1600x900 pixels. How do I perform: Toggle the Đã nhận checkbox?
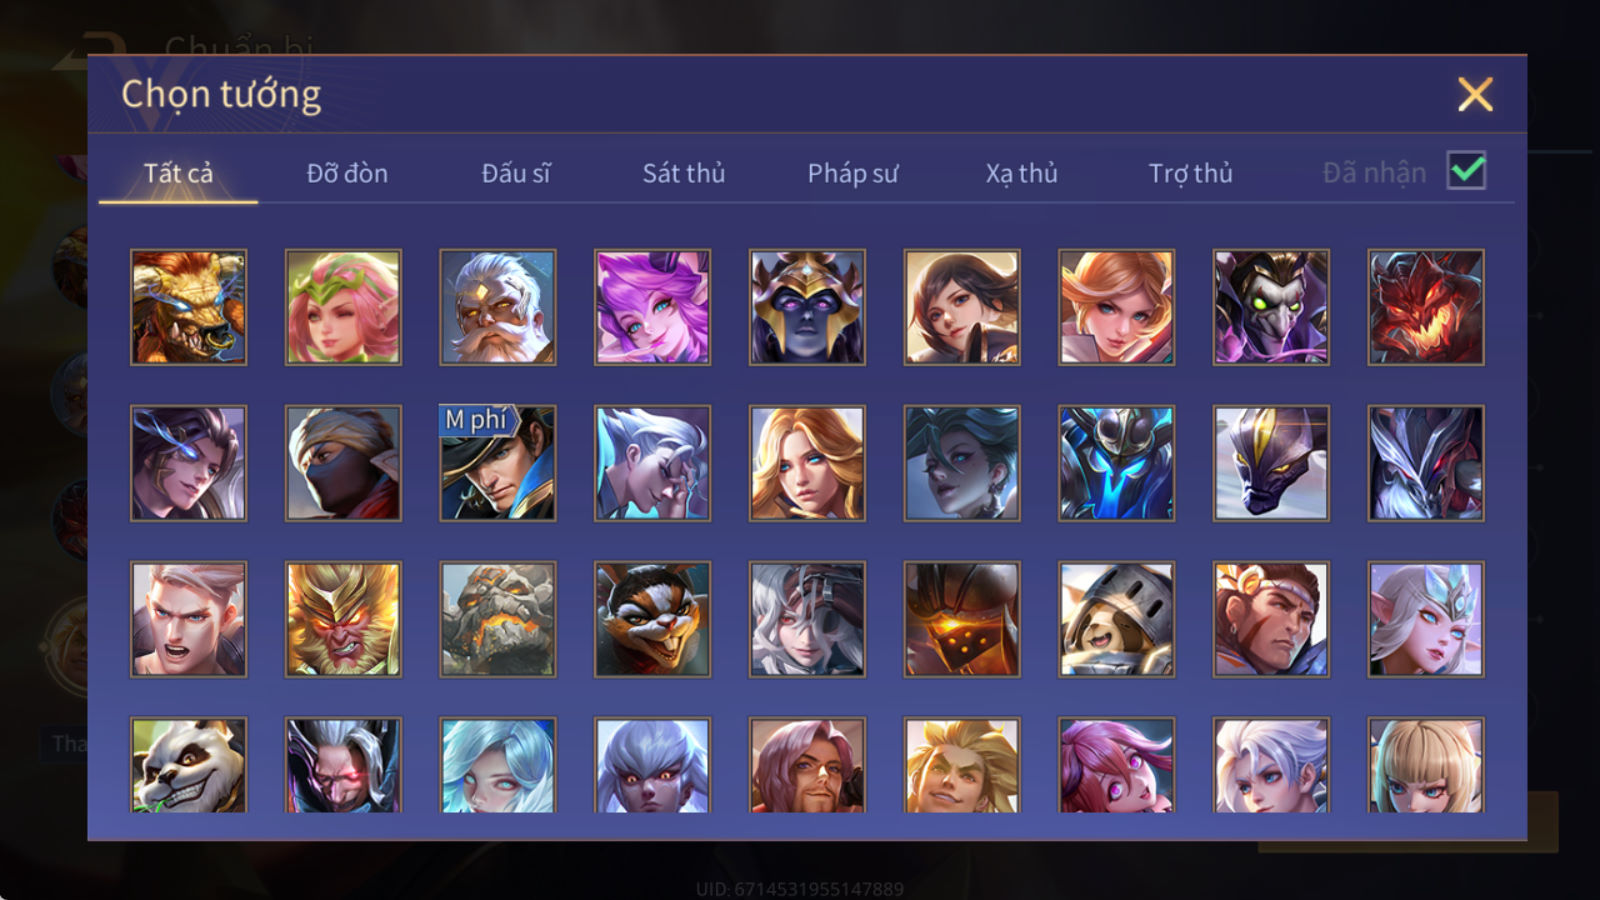1466,171
